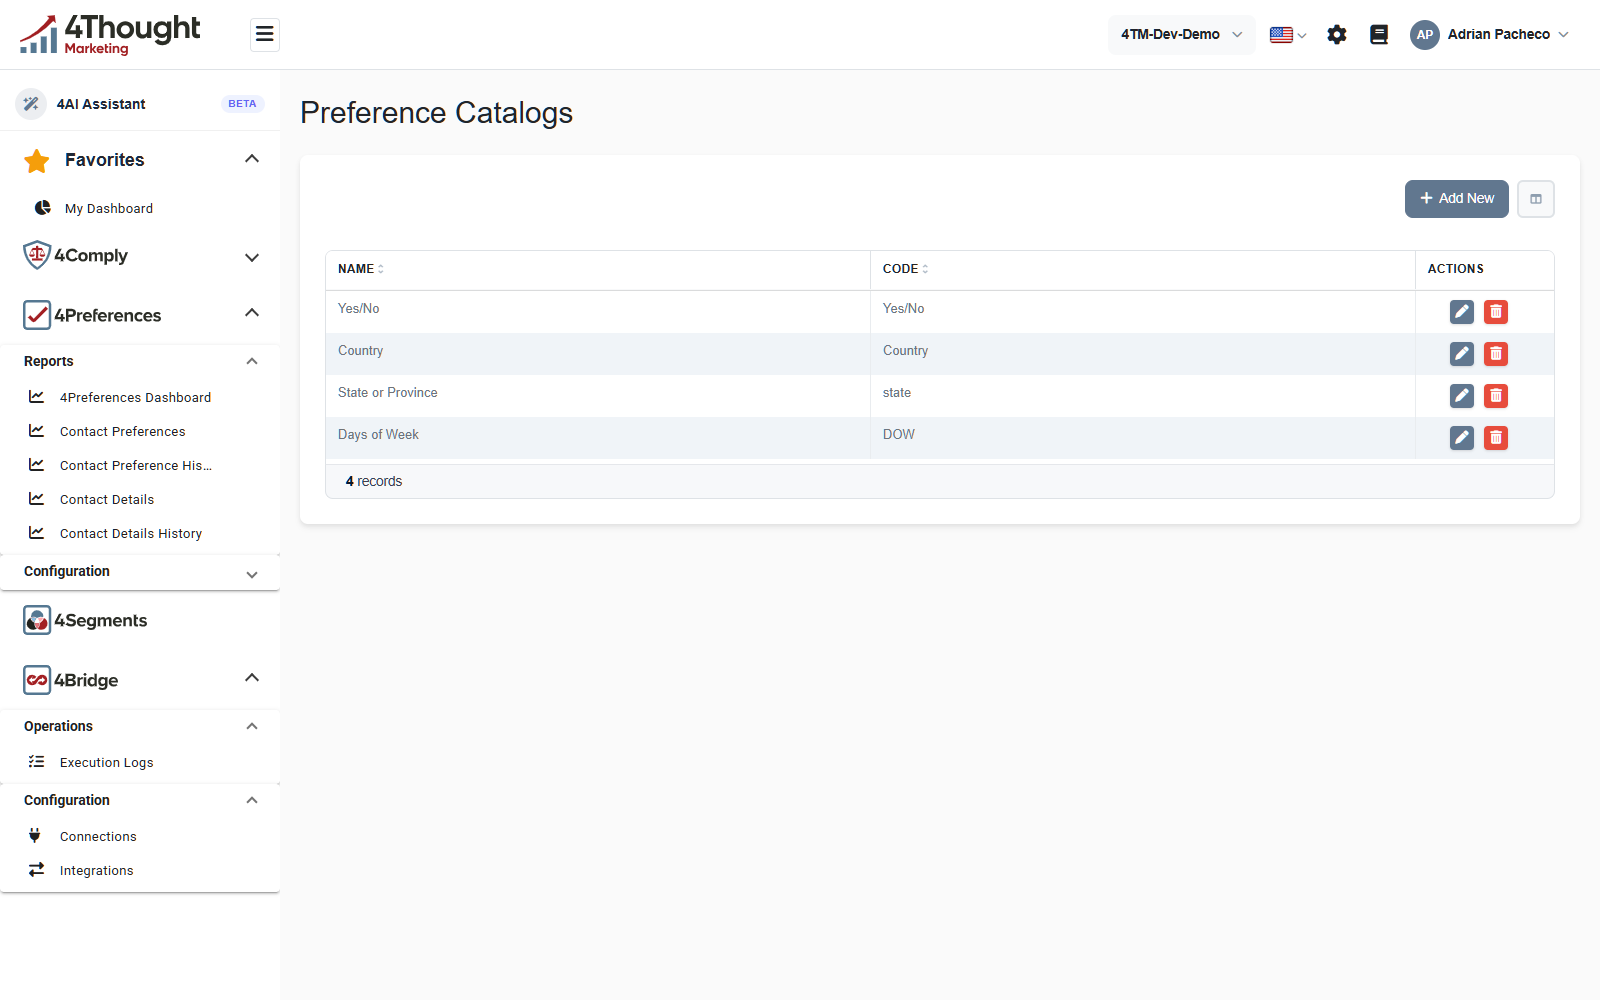Click the 4Comply shield icon
The width and height of the screenshot is (1600, 1000).
[37, 255]
